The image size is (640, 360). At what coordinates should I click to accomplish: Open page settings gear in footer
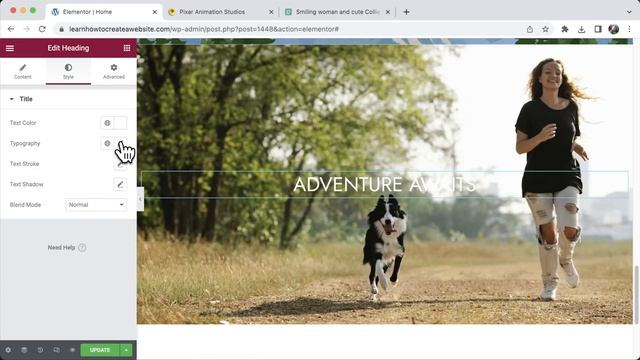point(8,350)
